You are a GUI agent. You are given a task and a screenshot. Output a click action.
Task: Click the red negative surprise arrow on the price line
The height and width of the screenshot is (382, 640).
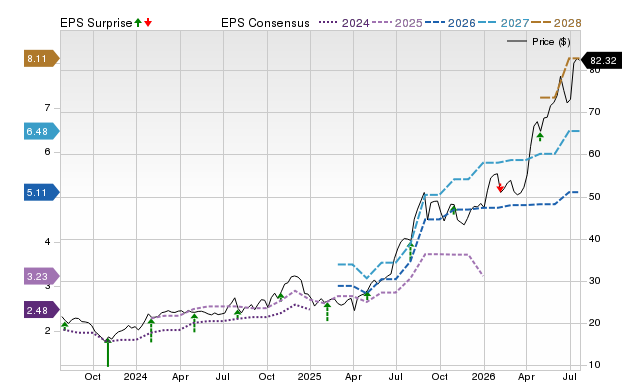pos(500,188)
